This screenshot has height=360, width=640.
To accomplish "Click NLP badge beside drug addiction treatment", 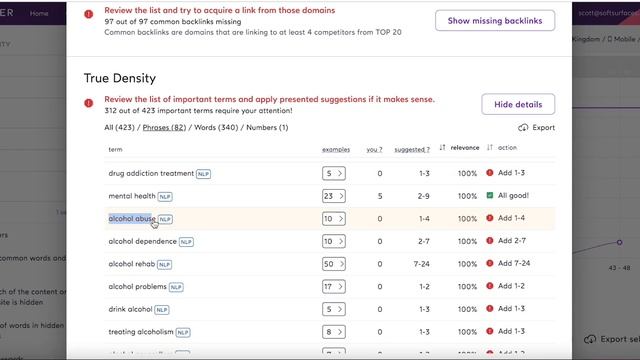I will [203, 174].
